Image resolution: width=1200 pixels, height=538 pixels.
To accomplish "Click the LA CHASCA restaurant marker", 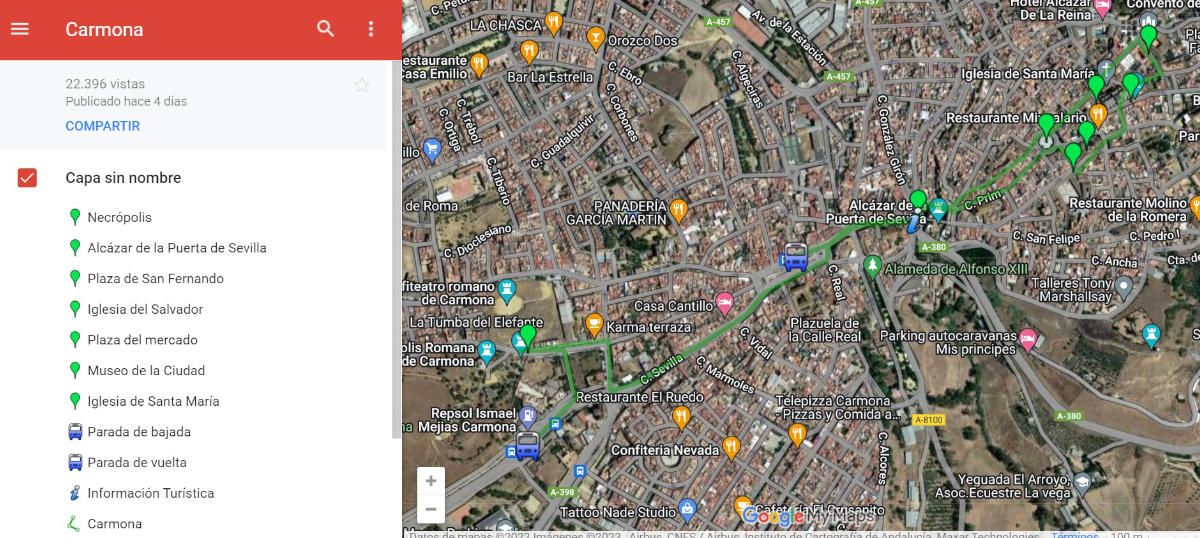I will [x=554, y=23].
